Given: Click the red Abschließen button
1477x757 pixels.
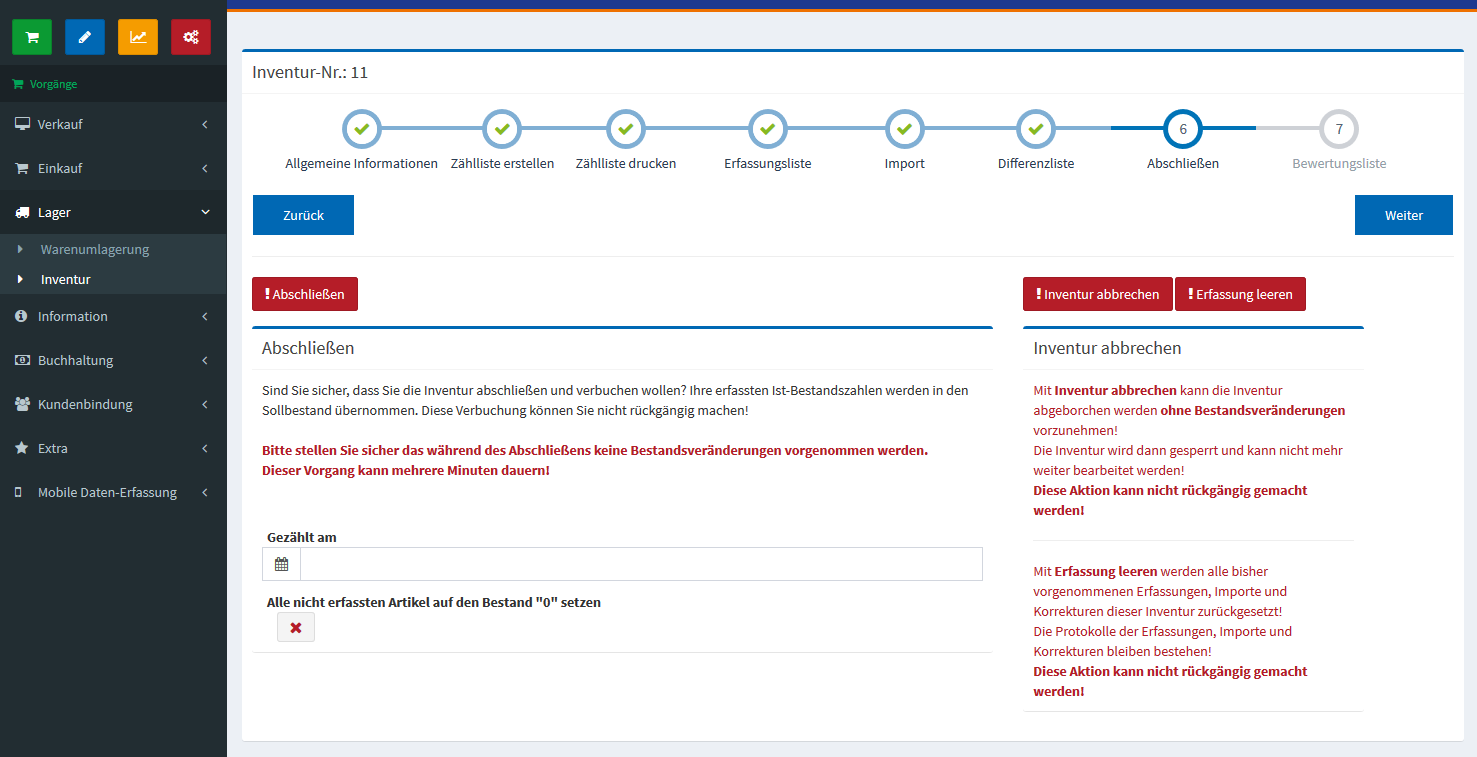Looking at the screenshot, I should pyautogui.click(x=305, y=294).
